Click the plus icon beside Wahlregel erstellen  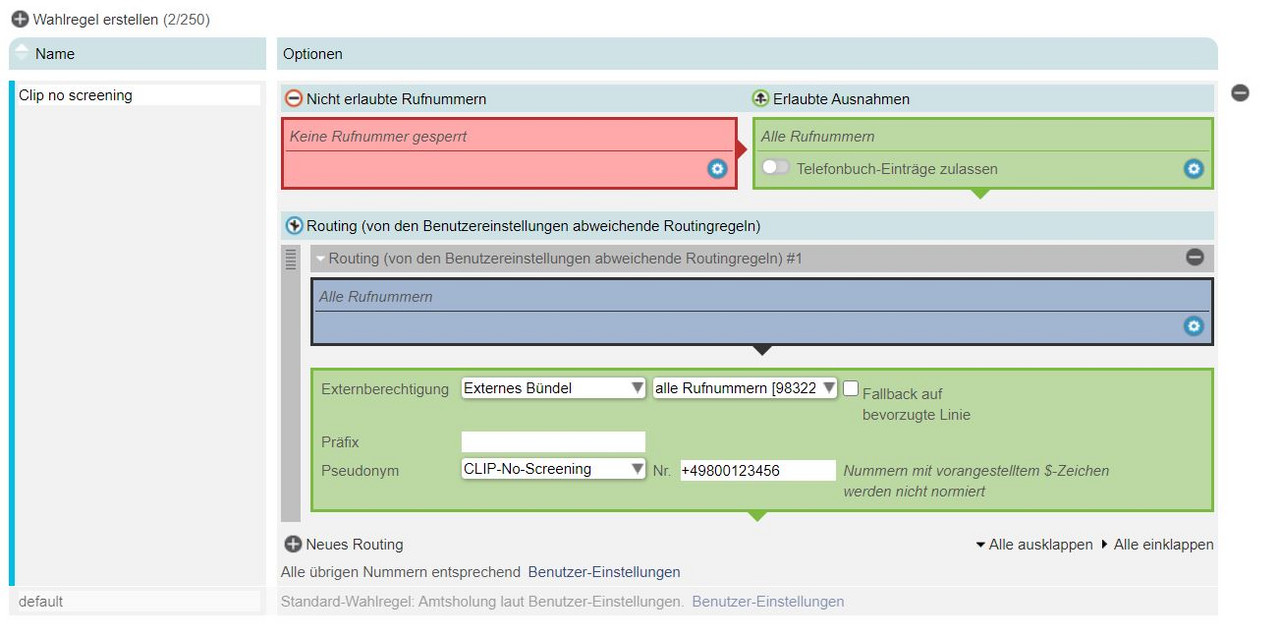click(20, 19)
